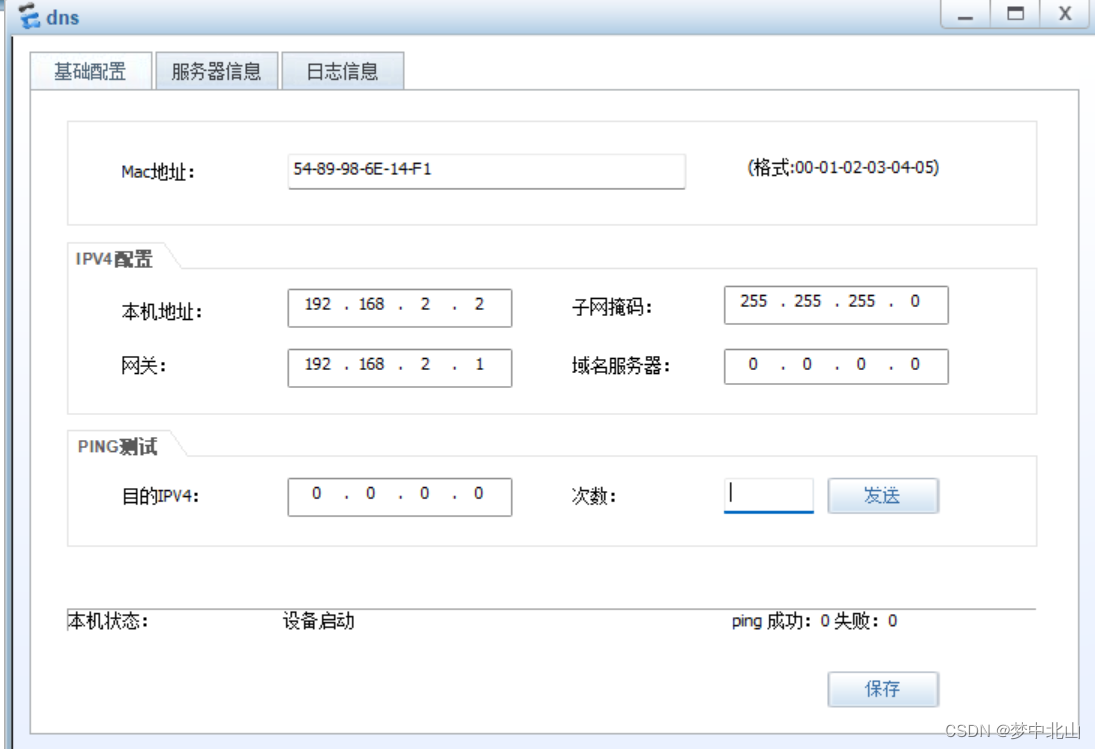Click the 网关 IP field
The width and height of the screenshot is (1095, 749).
[x=399, y=368]
